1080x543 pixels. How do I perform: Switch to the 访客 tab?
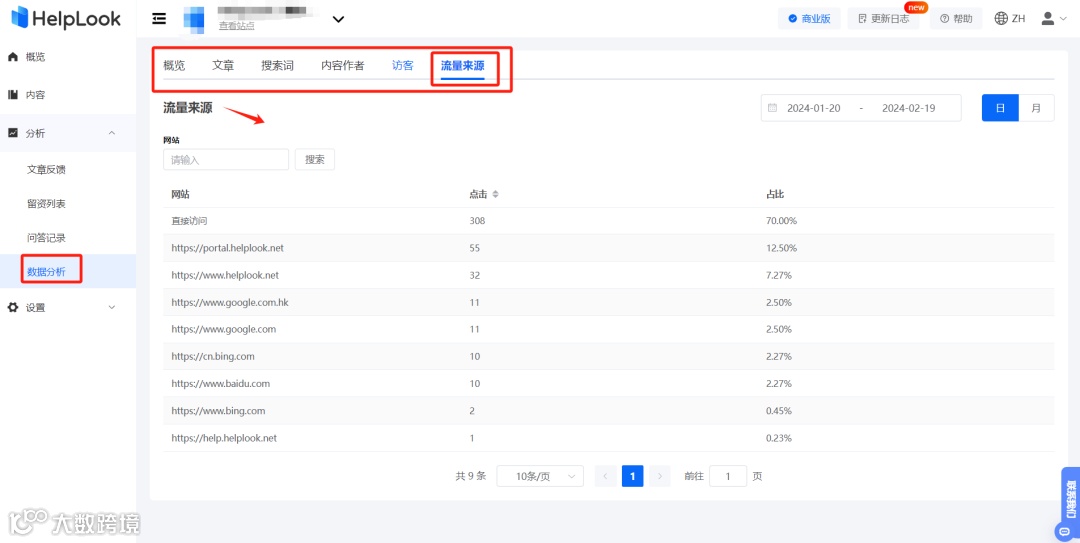403,65
